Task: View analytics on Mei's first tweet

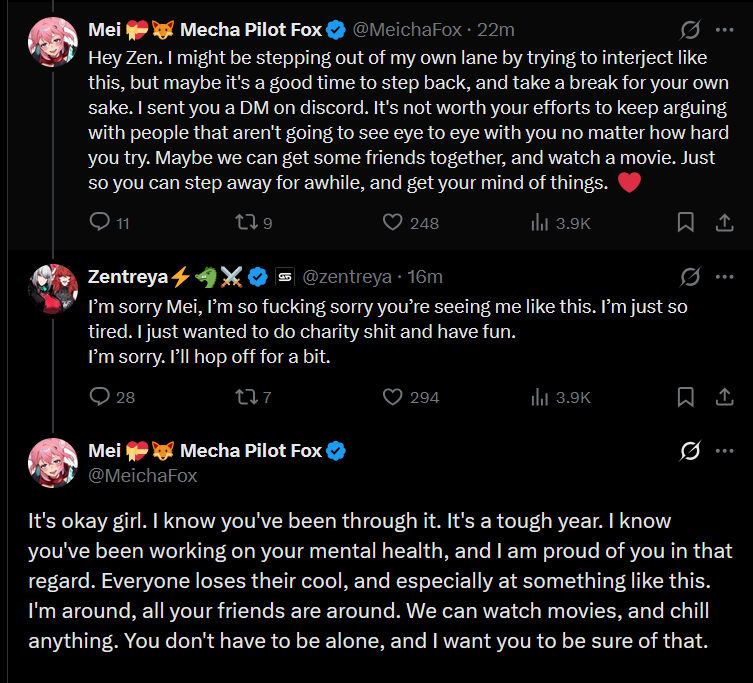Action: tap(539, 222)
